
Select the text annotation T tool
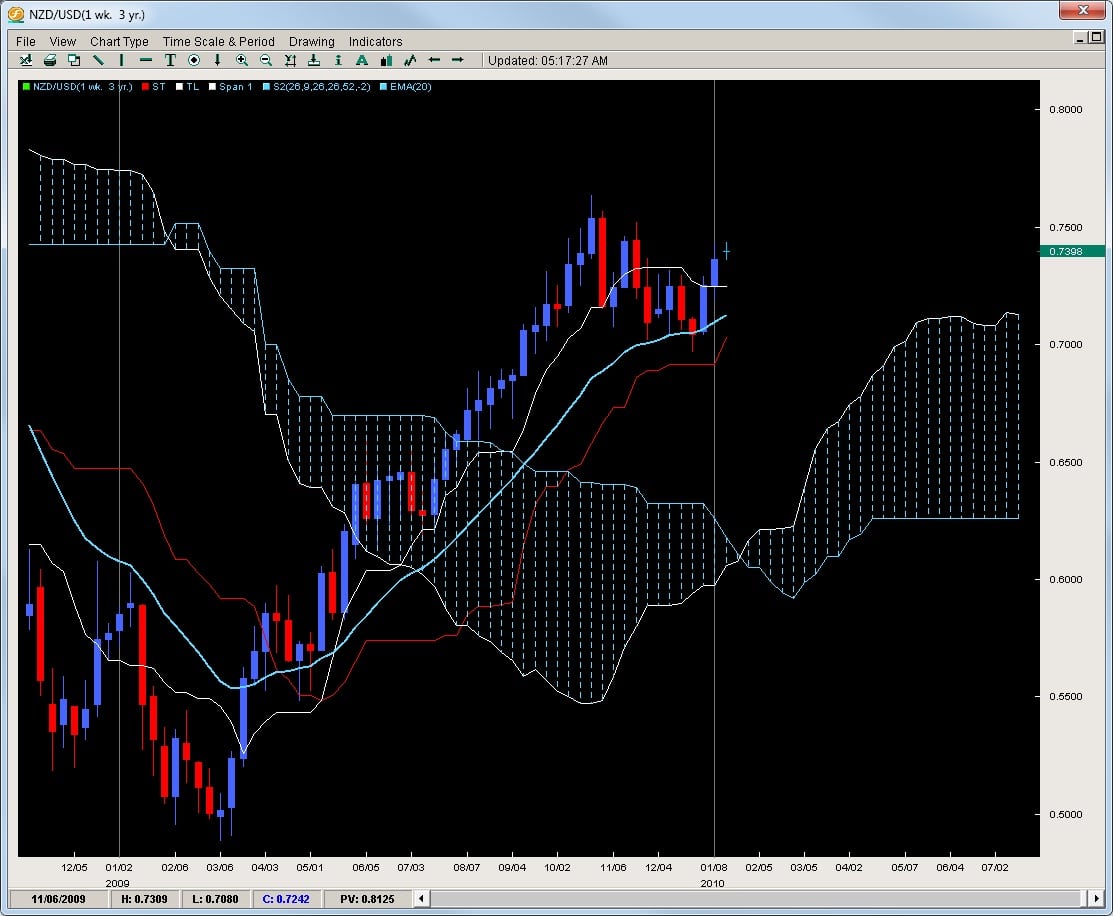pos(170,60)
